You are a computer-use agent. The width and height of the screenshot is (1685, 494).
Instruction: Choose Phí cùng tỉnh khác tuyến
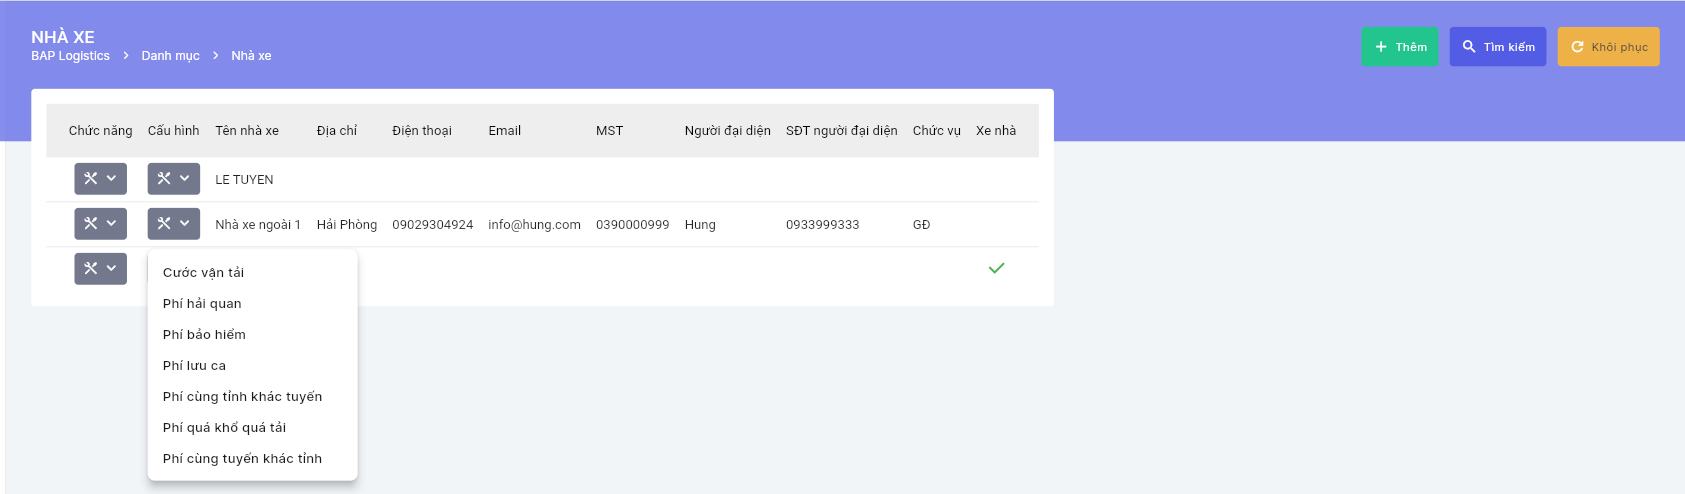tap(242, 397)
